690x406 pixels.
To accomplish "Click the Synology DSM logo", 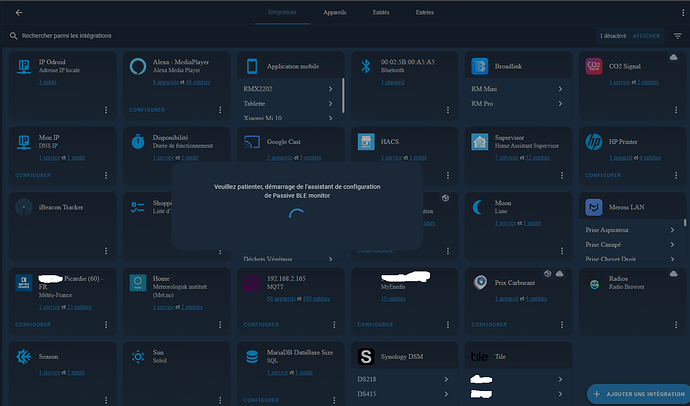I will pos(366,357).
